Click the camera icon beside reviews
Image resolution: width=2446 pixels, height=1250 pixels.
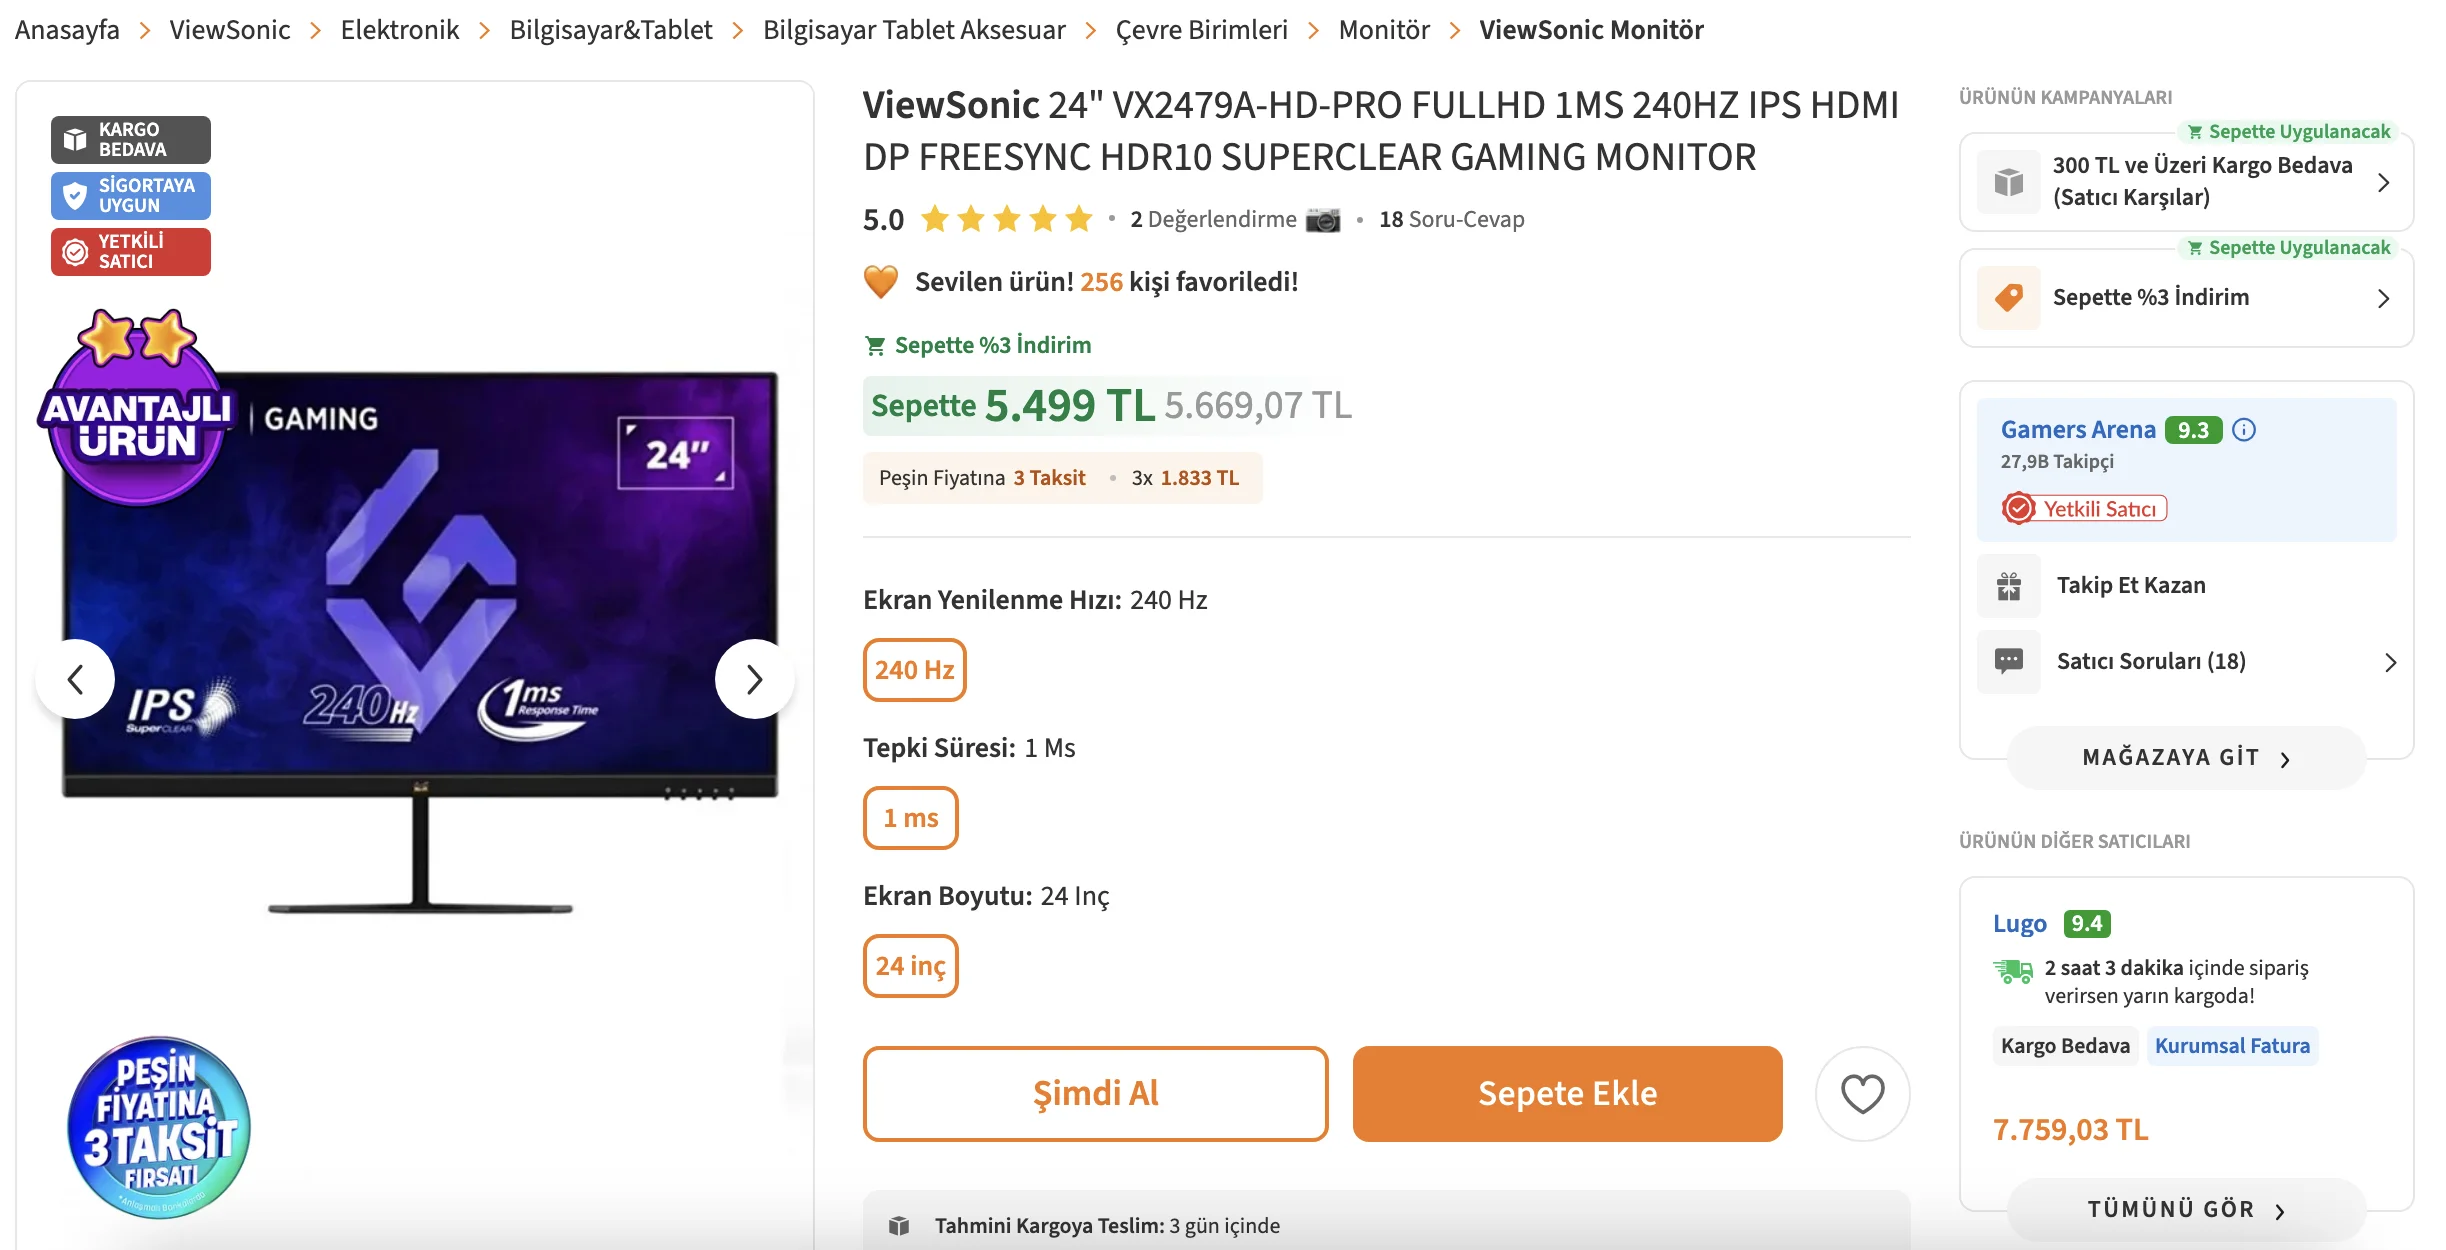coord(1323,220)
